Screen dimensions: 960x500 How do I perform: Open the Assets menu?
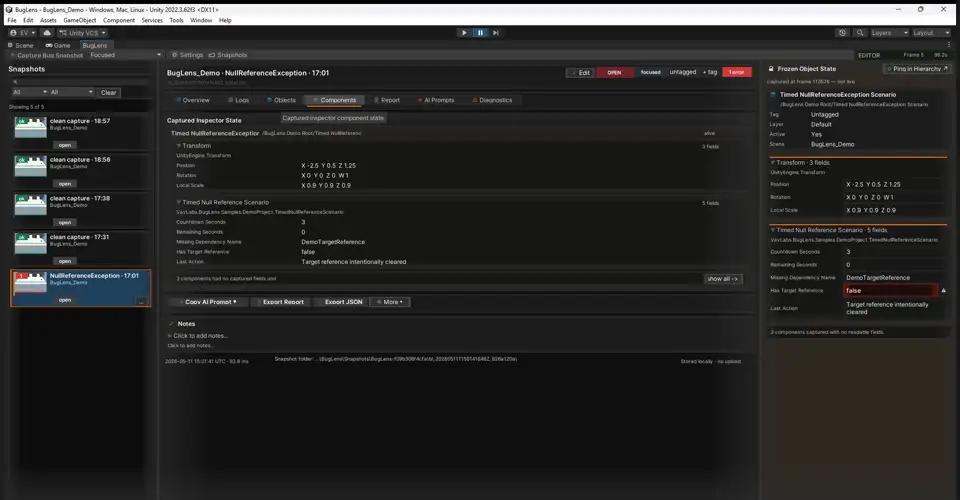tap(48, 20)
